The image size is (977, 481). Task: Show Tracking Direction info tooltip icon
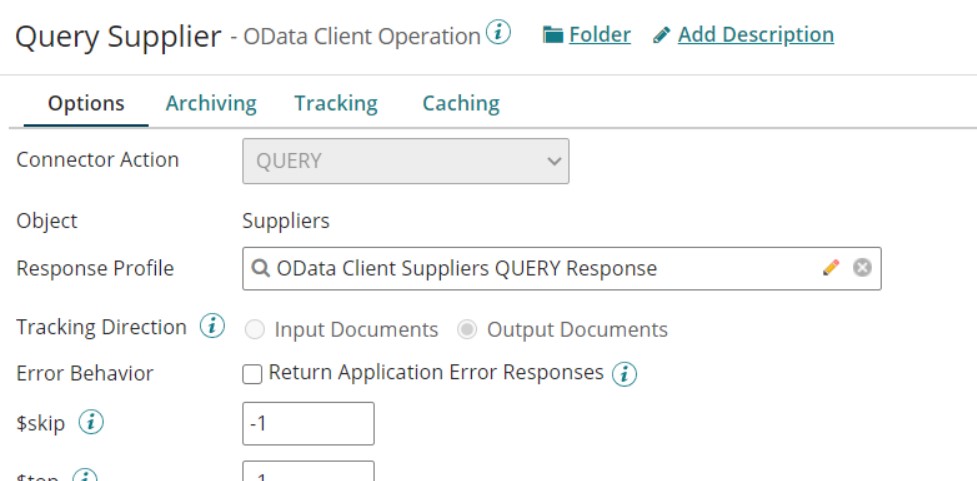coord(212,327)
